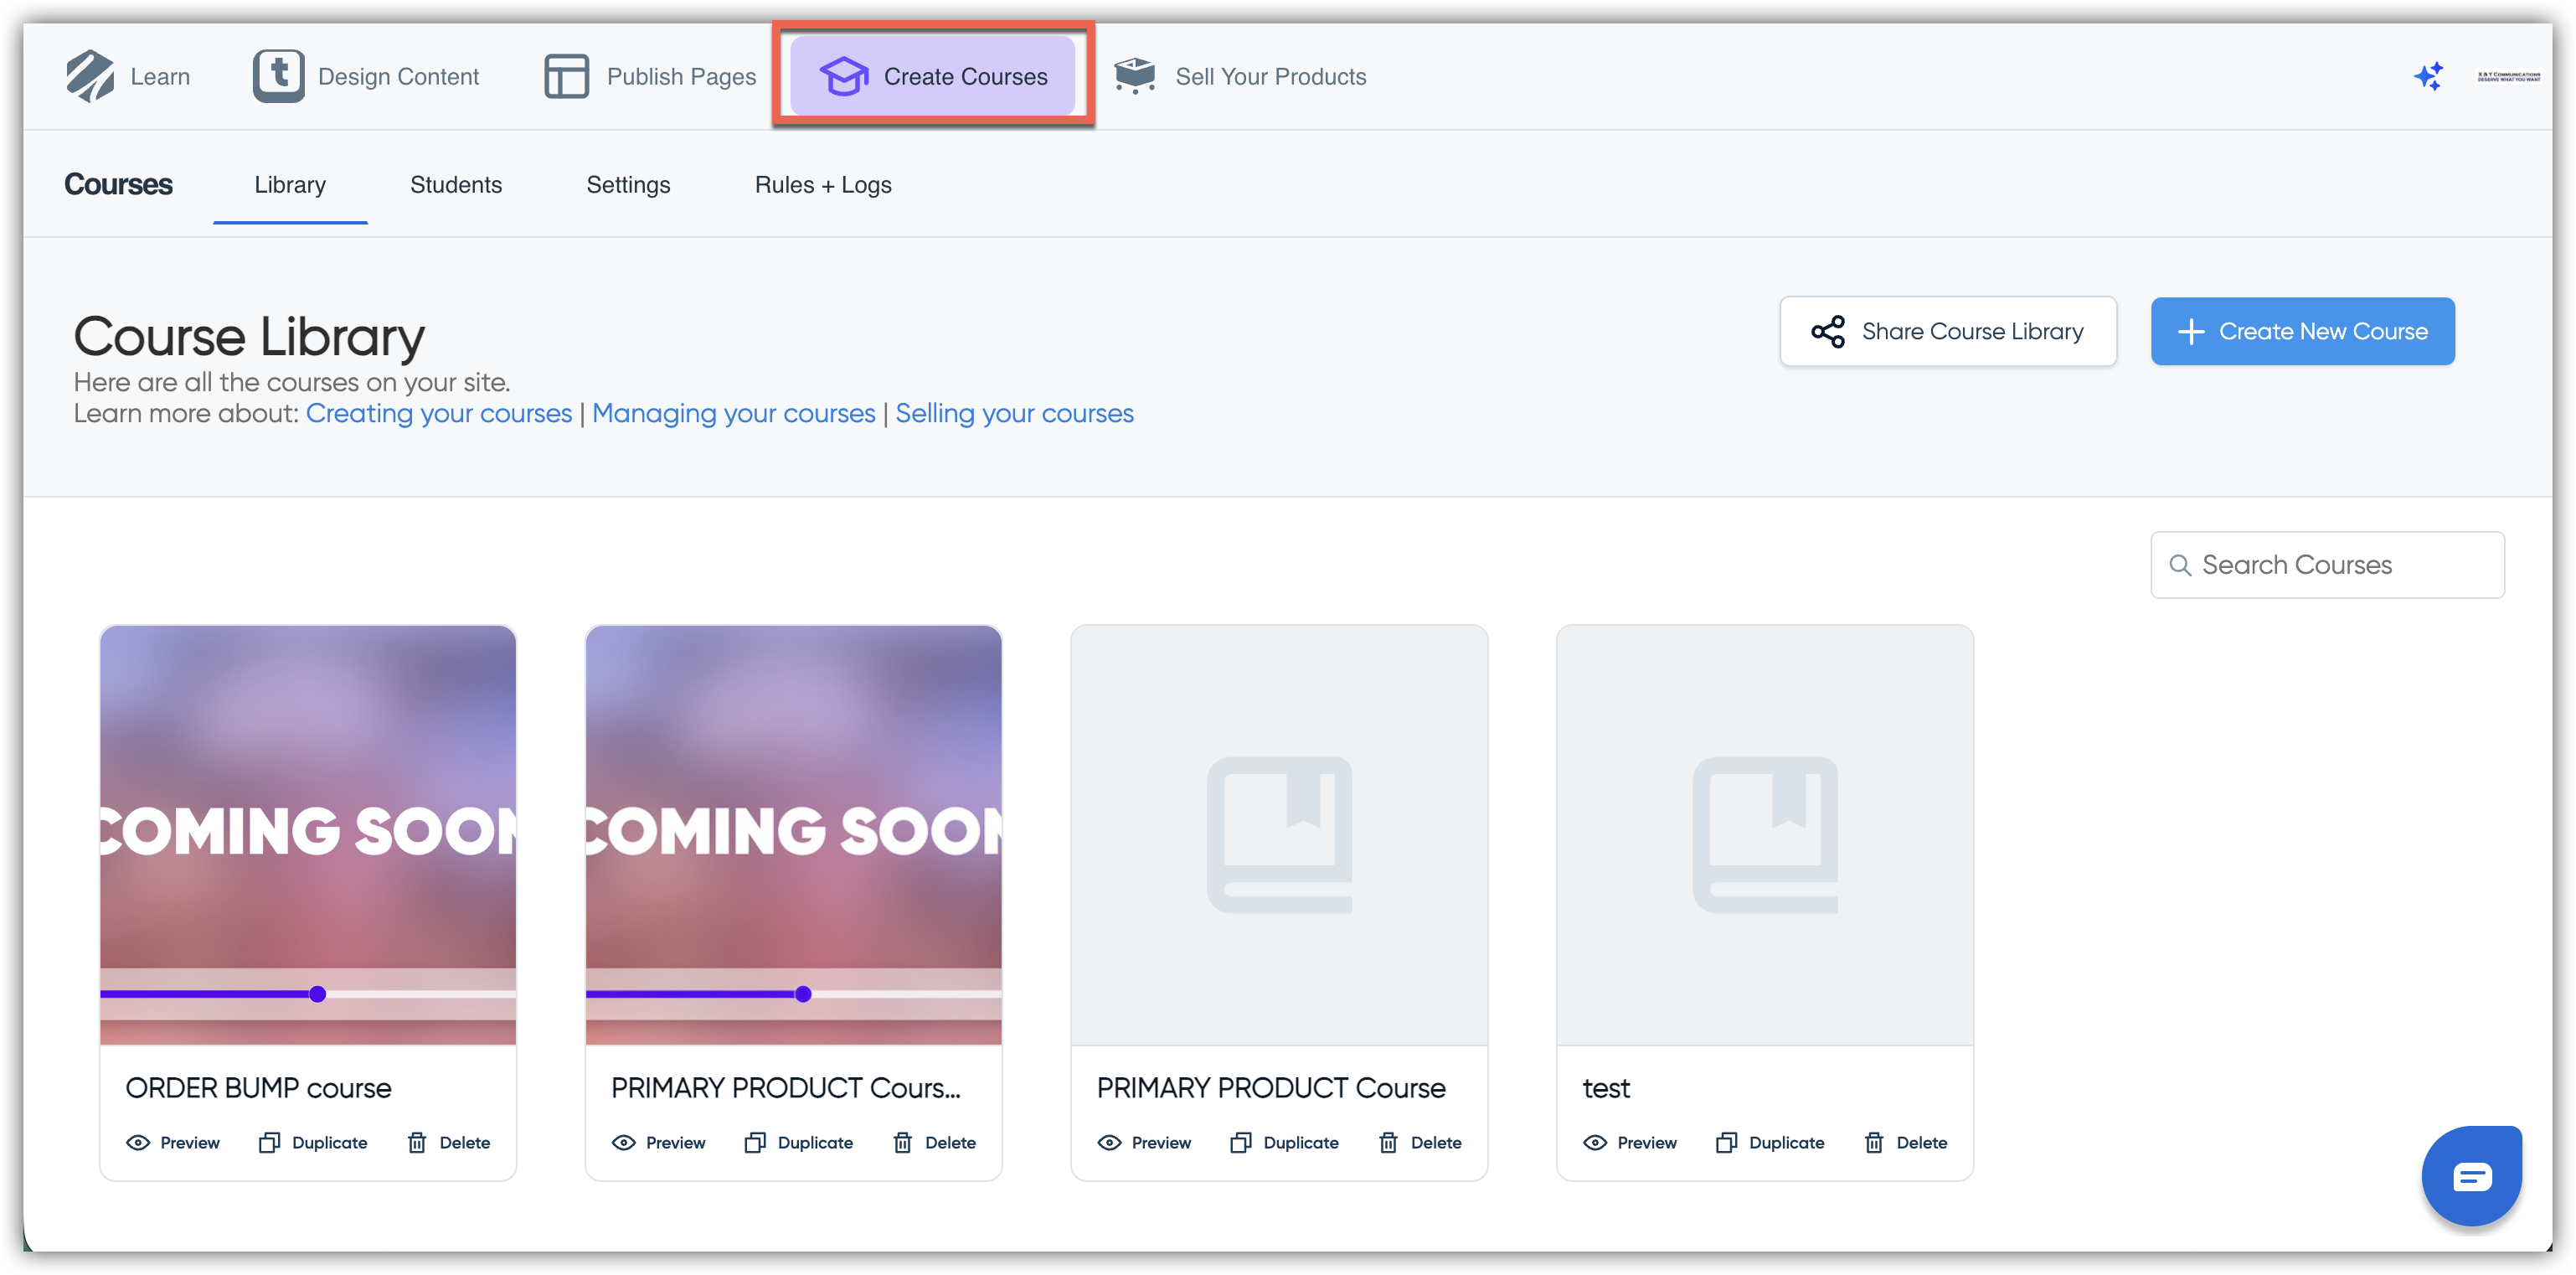
Task: Preview the ORDER BUMP course with the eye icon
Action: coord(138,1142)
